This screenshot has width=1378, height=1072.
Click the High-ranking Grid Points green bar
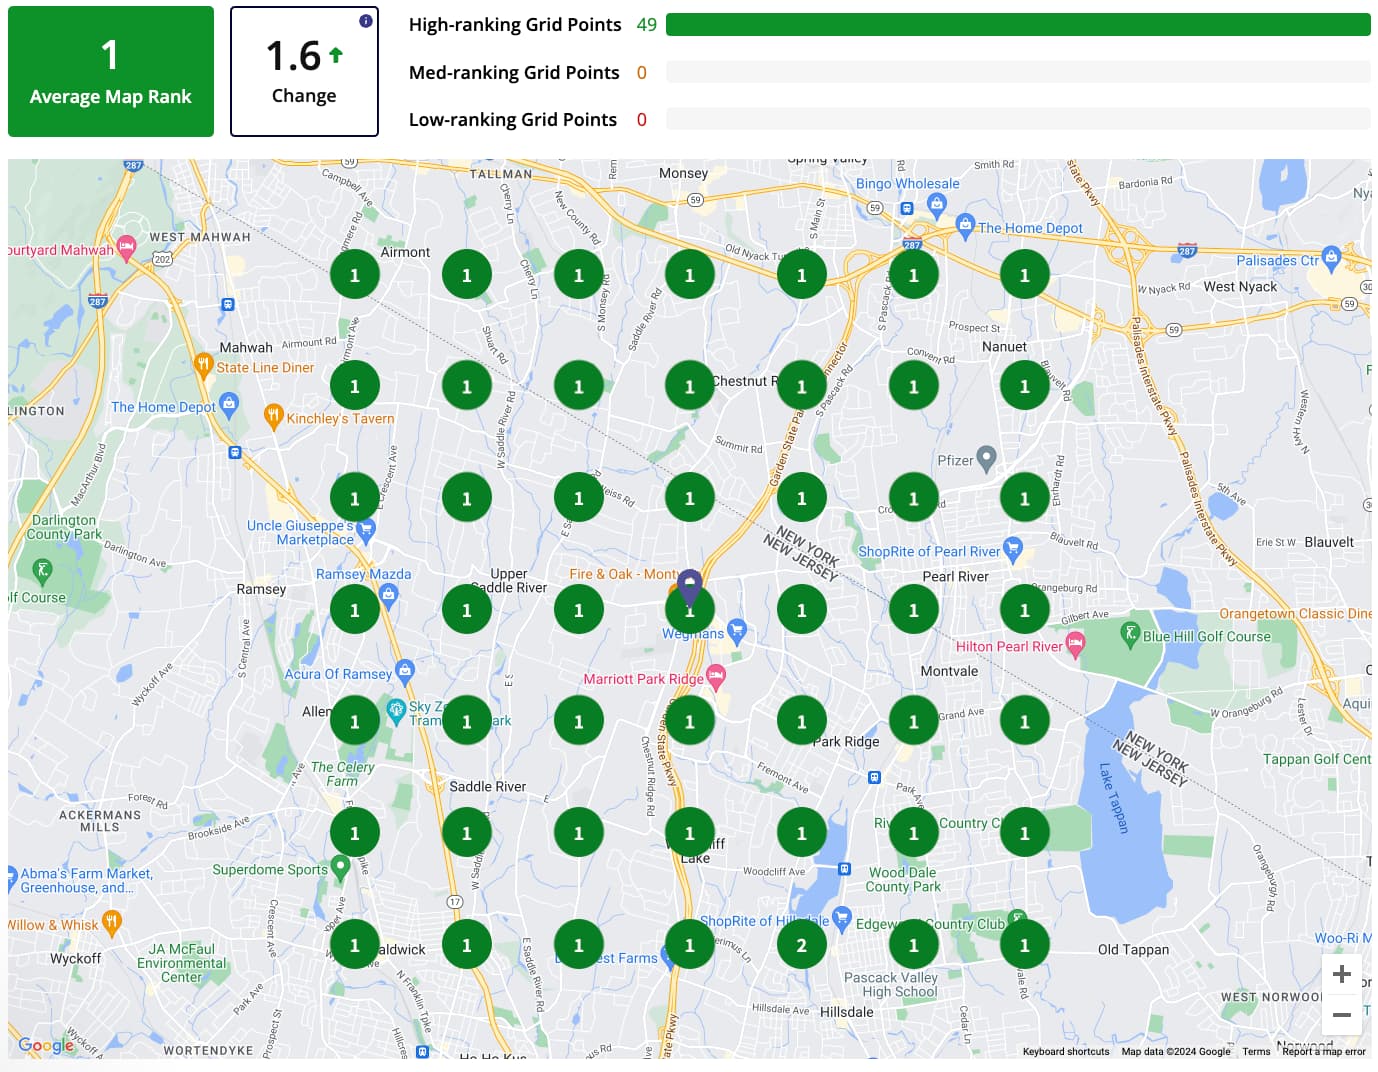1017,25
